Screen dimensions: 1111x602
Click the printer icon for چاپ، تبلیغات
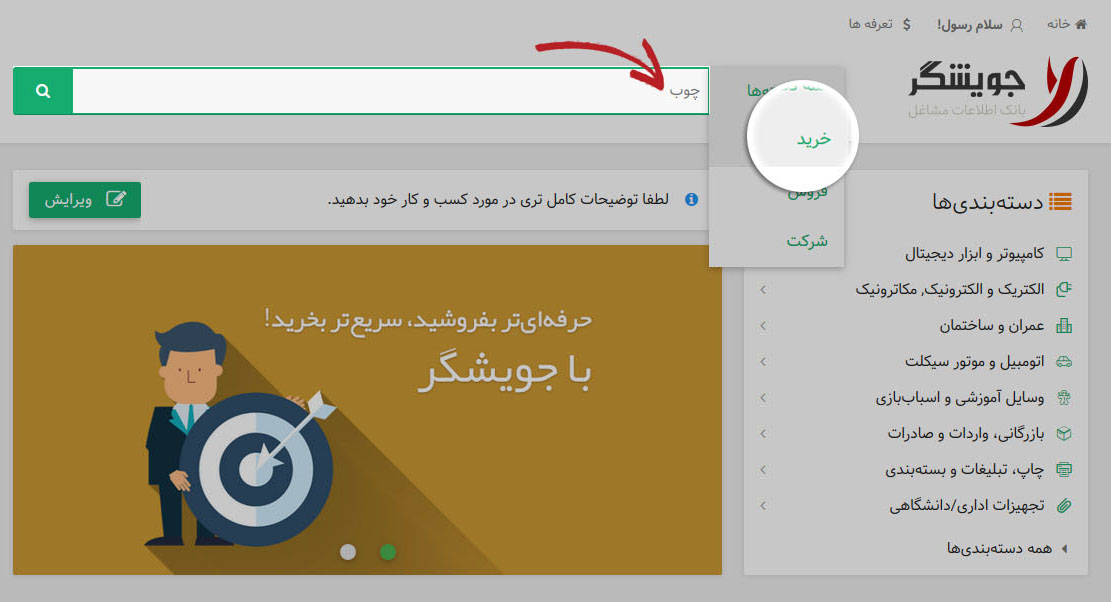point(1064,470)
